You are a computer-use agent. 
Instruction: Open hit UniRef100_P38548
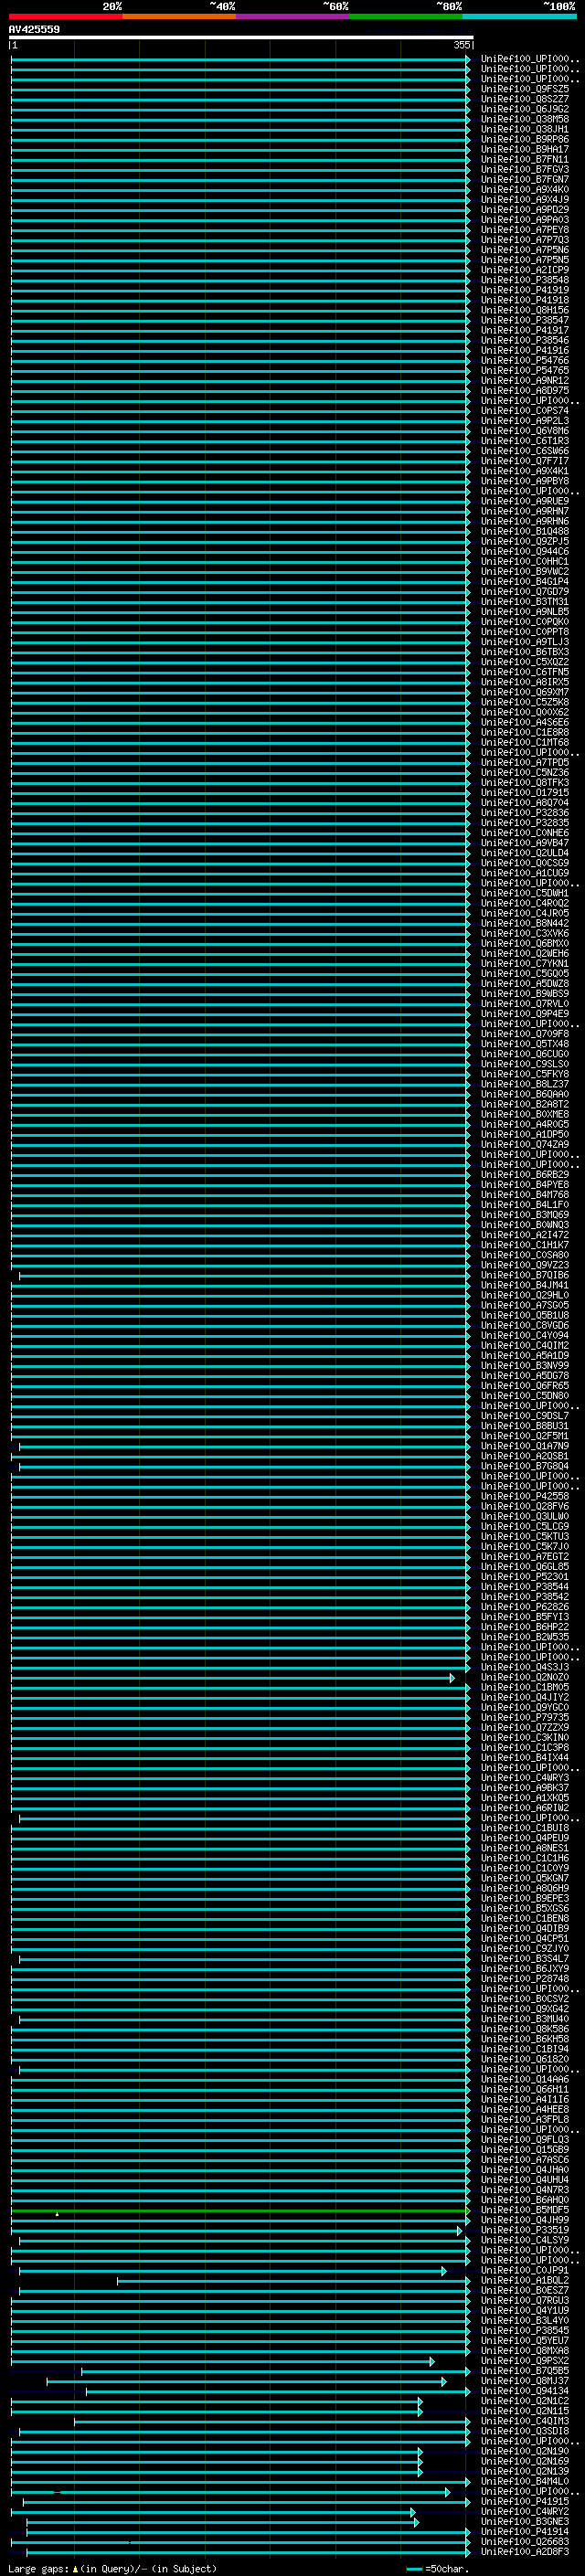pyautogui.click(x=525, y=280)
